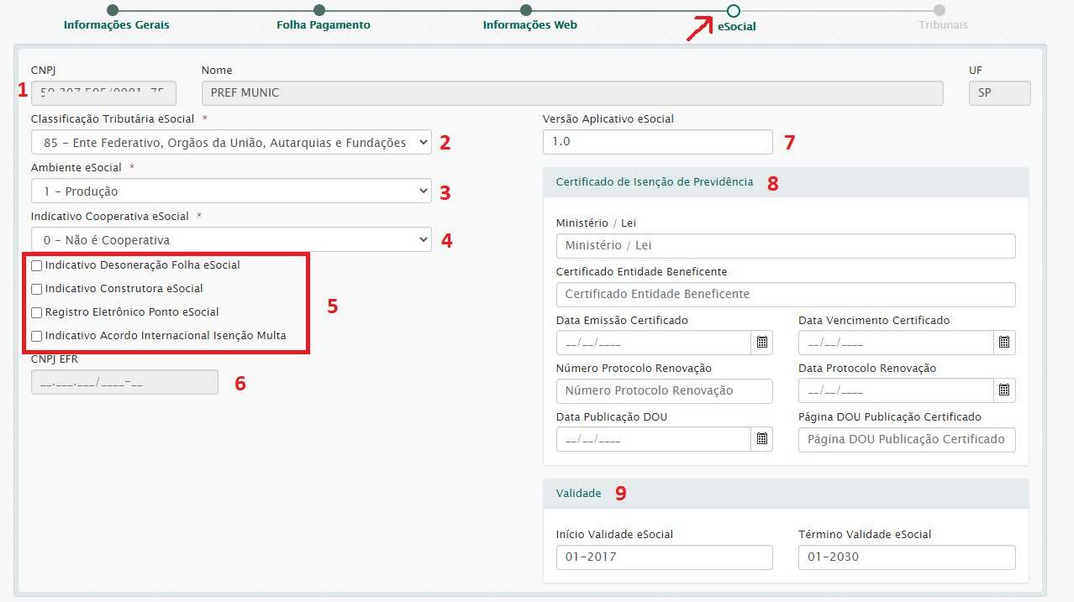The image size is (1074, 602).
Task: Click the Tribunais step circle
Action: [939, 10]
